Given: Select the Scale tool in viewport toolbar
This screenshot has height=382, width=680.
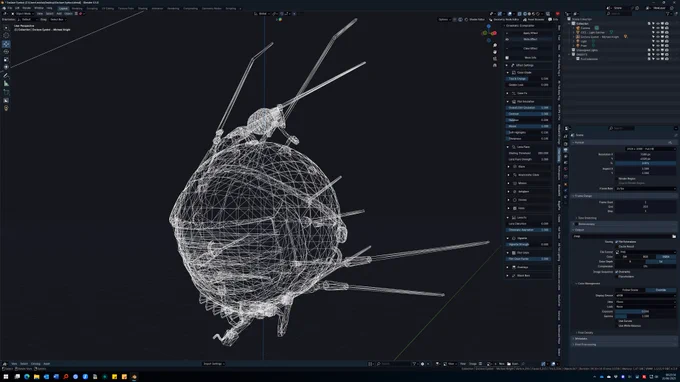Looking at the screenshot, I should click(6, 59).
